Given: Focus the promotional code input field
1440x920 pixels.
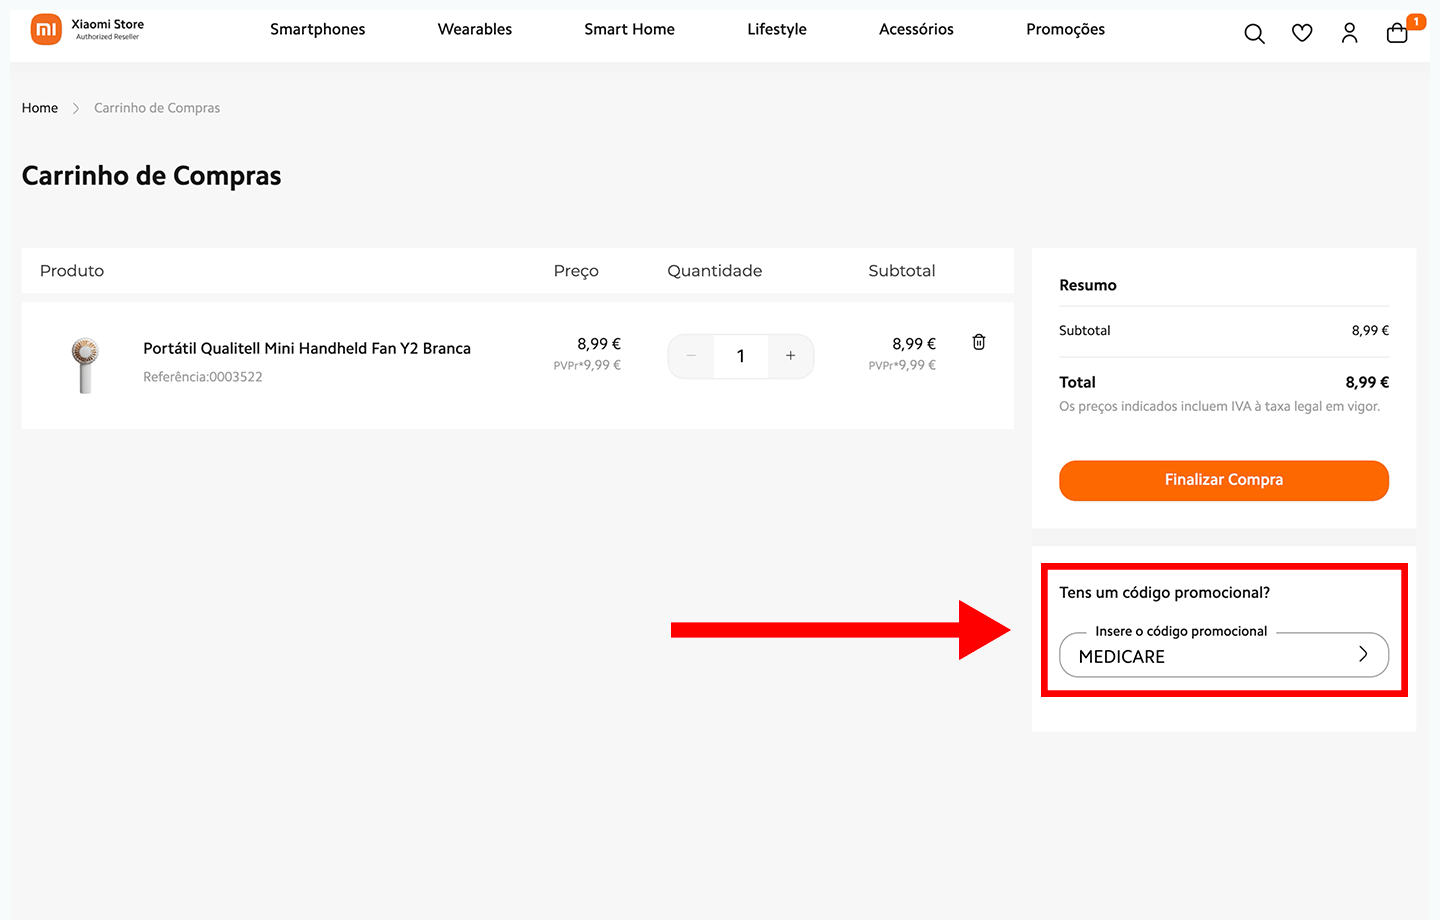Looking at the screenshot, I should pyautogui.click(x=1200, y=656).
